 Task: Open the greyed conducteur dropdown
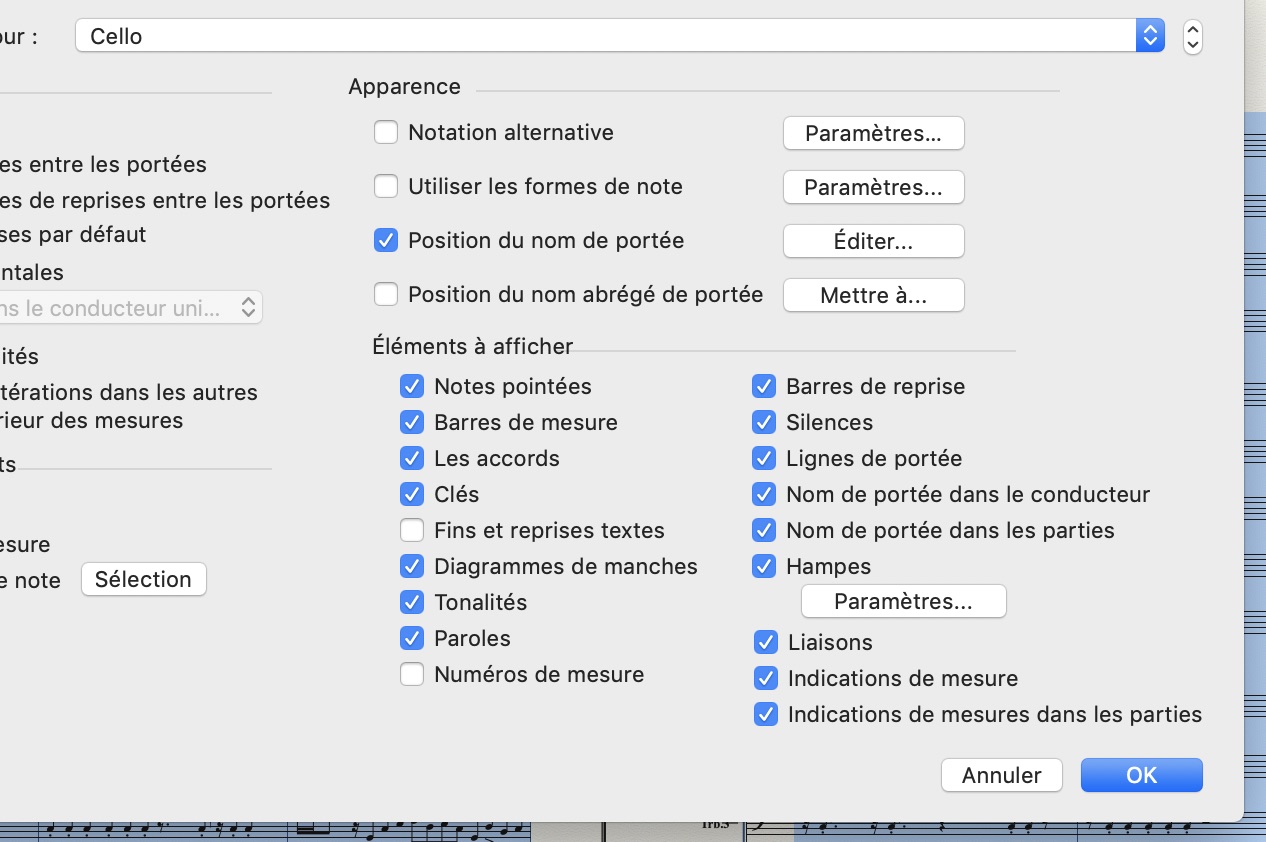pos(130,308)
